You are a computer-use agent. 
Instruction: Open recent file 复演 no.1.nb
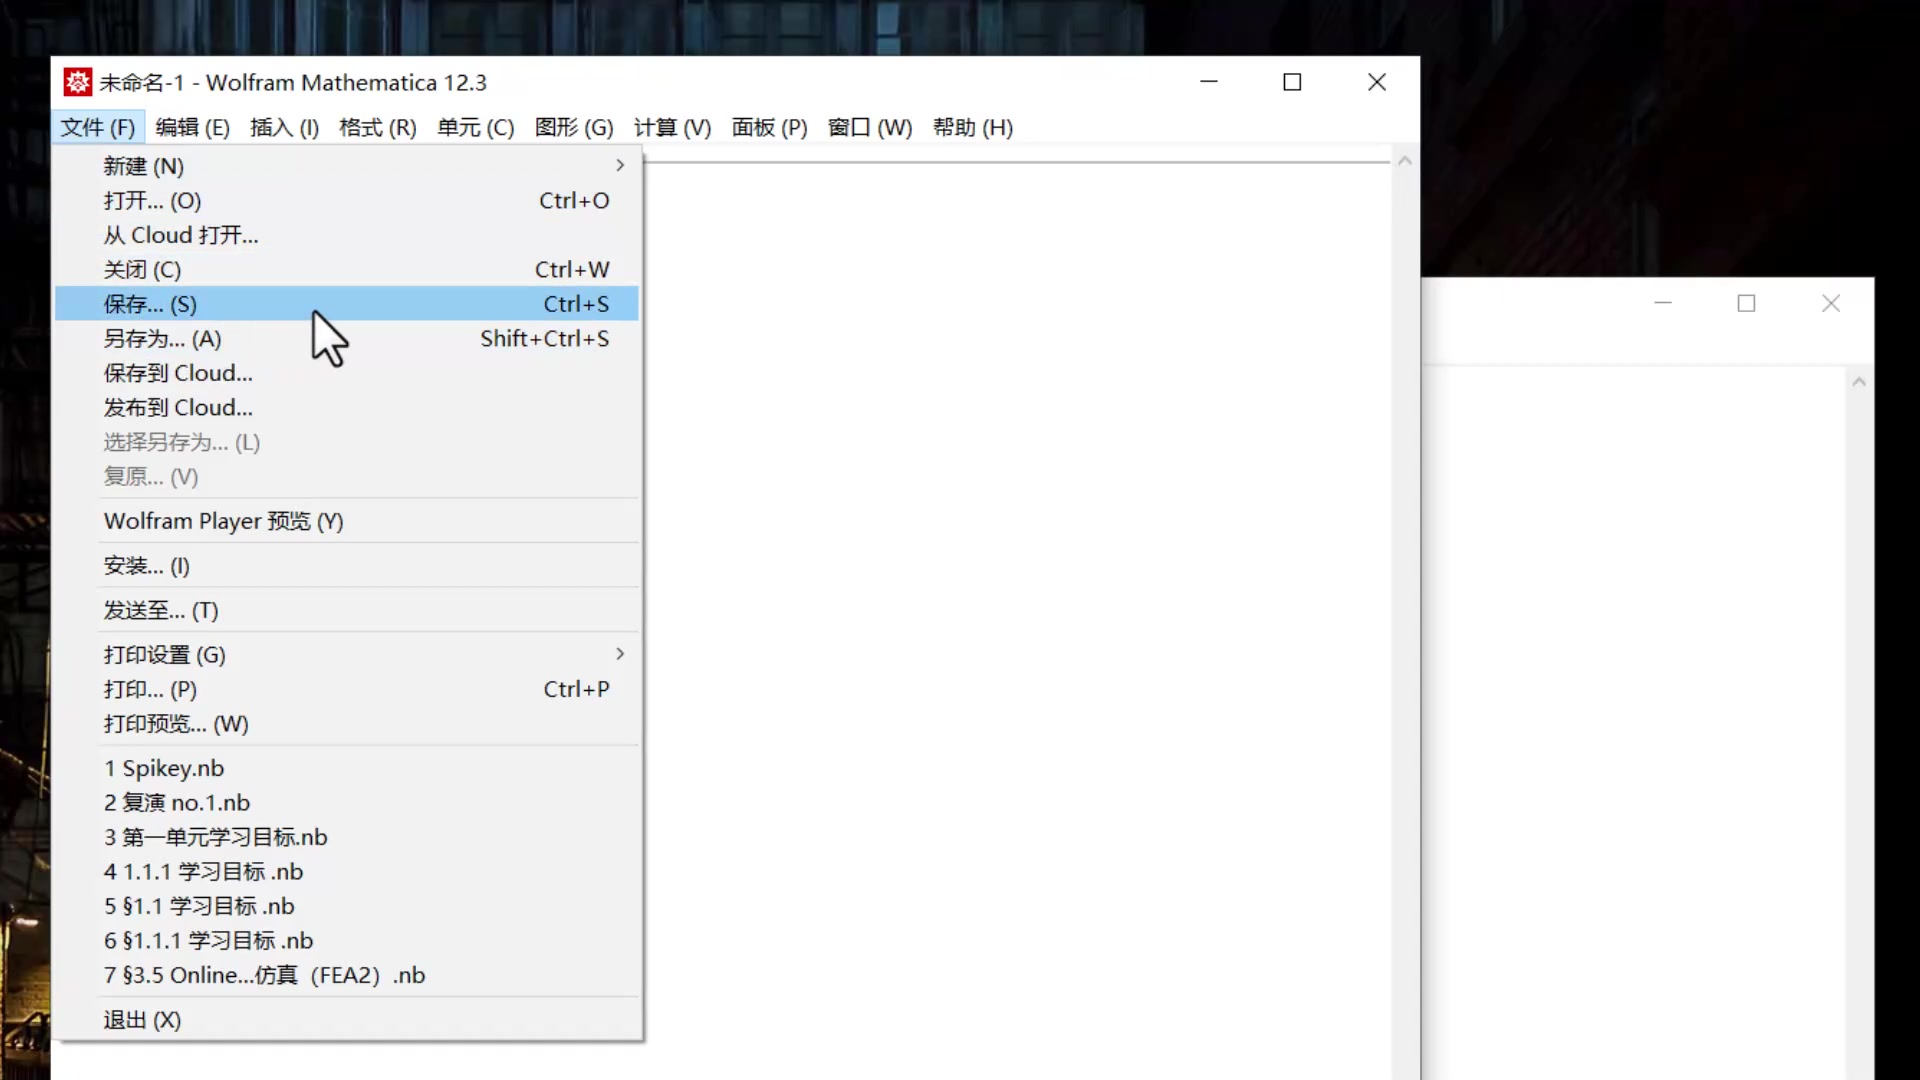click(x=176, y=802)
